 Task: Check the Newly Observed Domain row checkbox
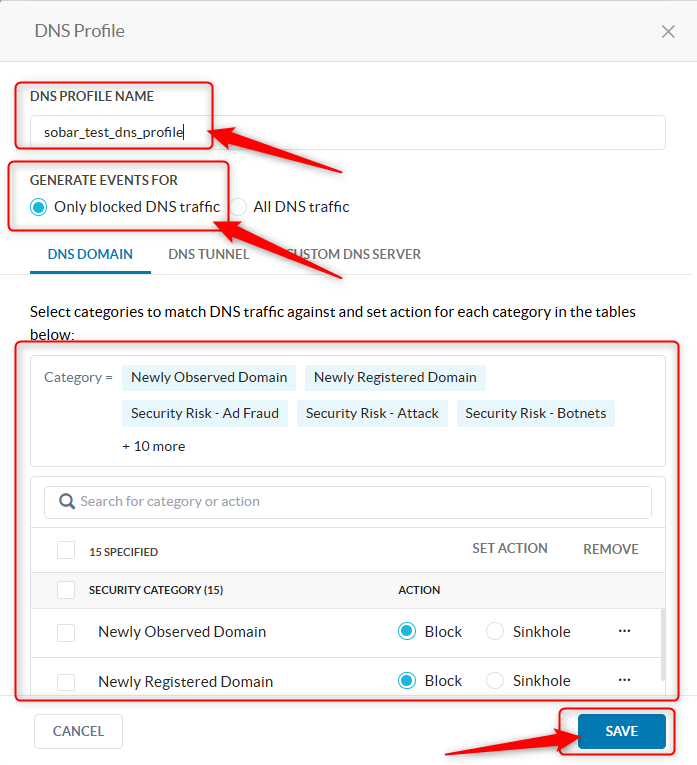pos(66,633)
